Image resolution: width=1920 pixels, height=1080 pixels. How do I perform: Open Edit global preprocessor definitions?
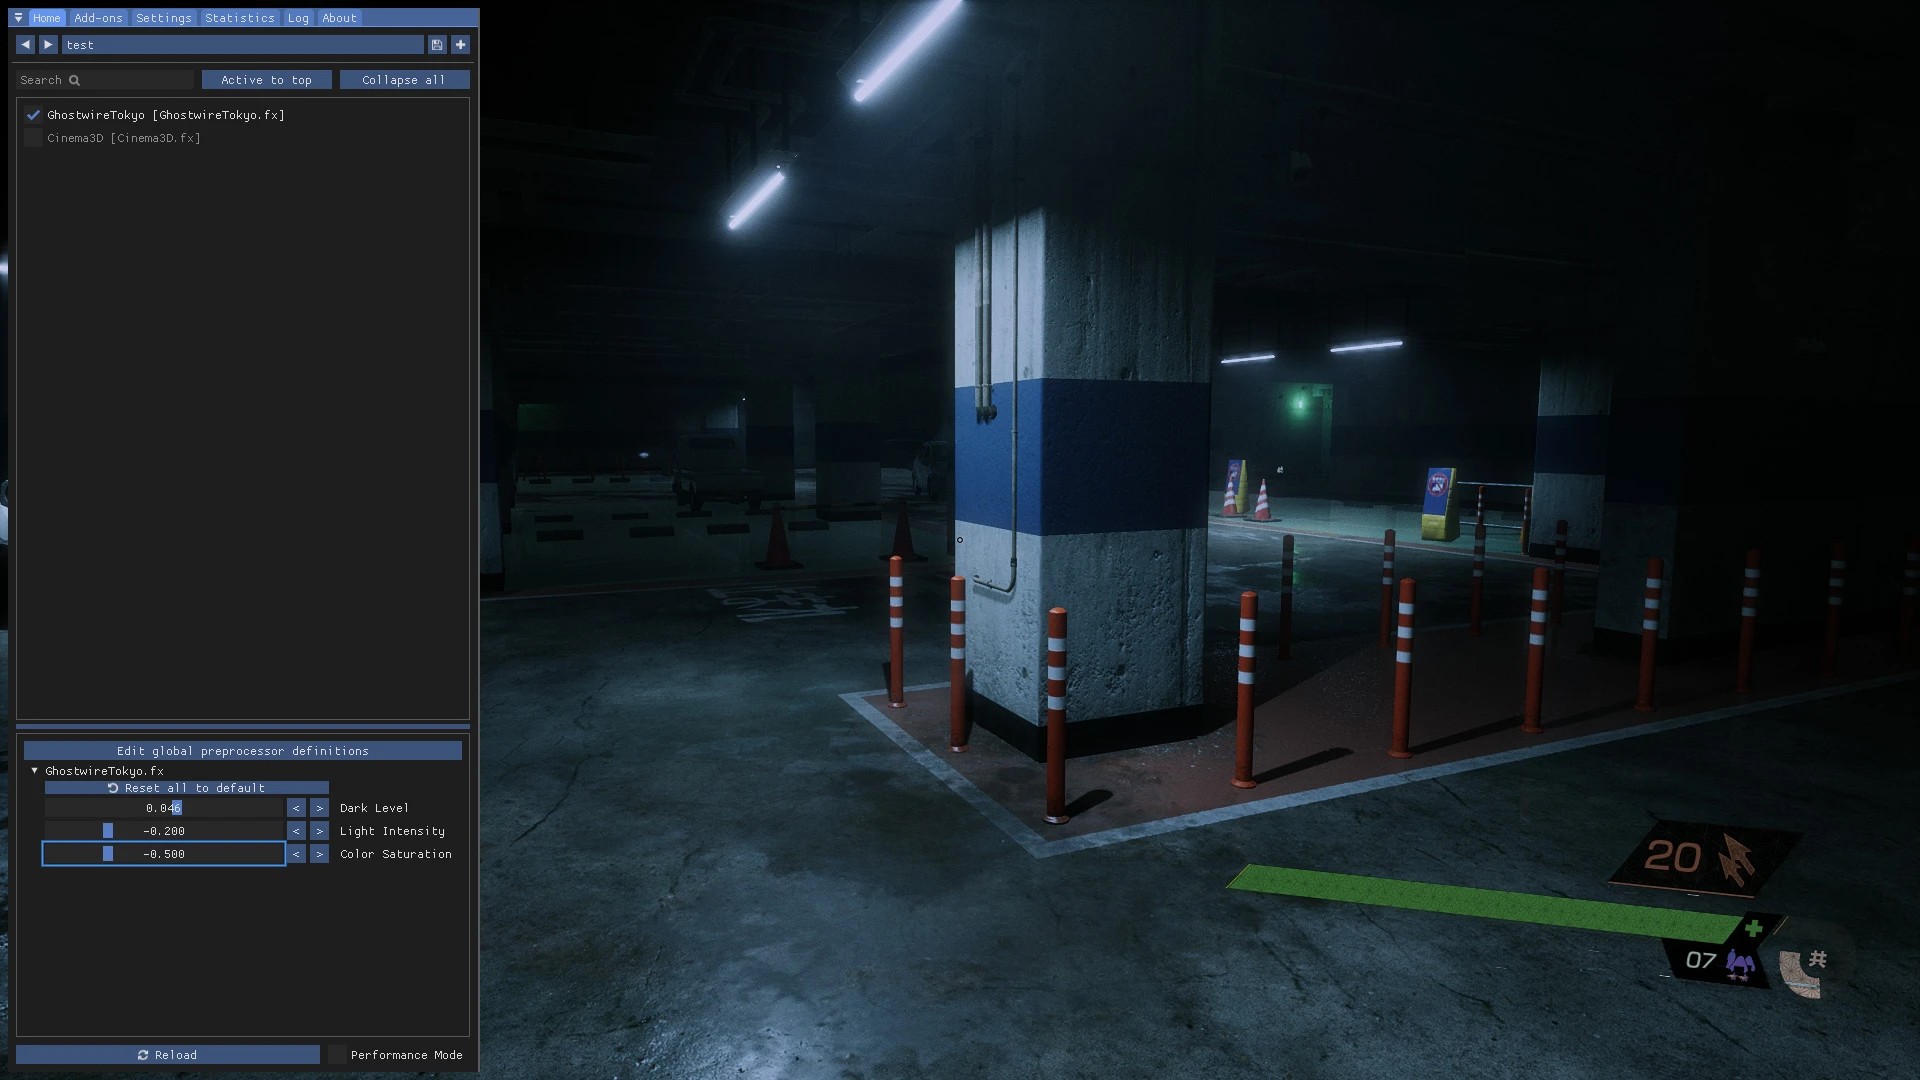pyautogui.click(x=243, y=751)
